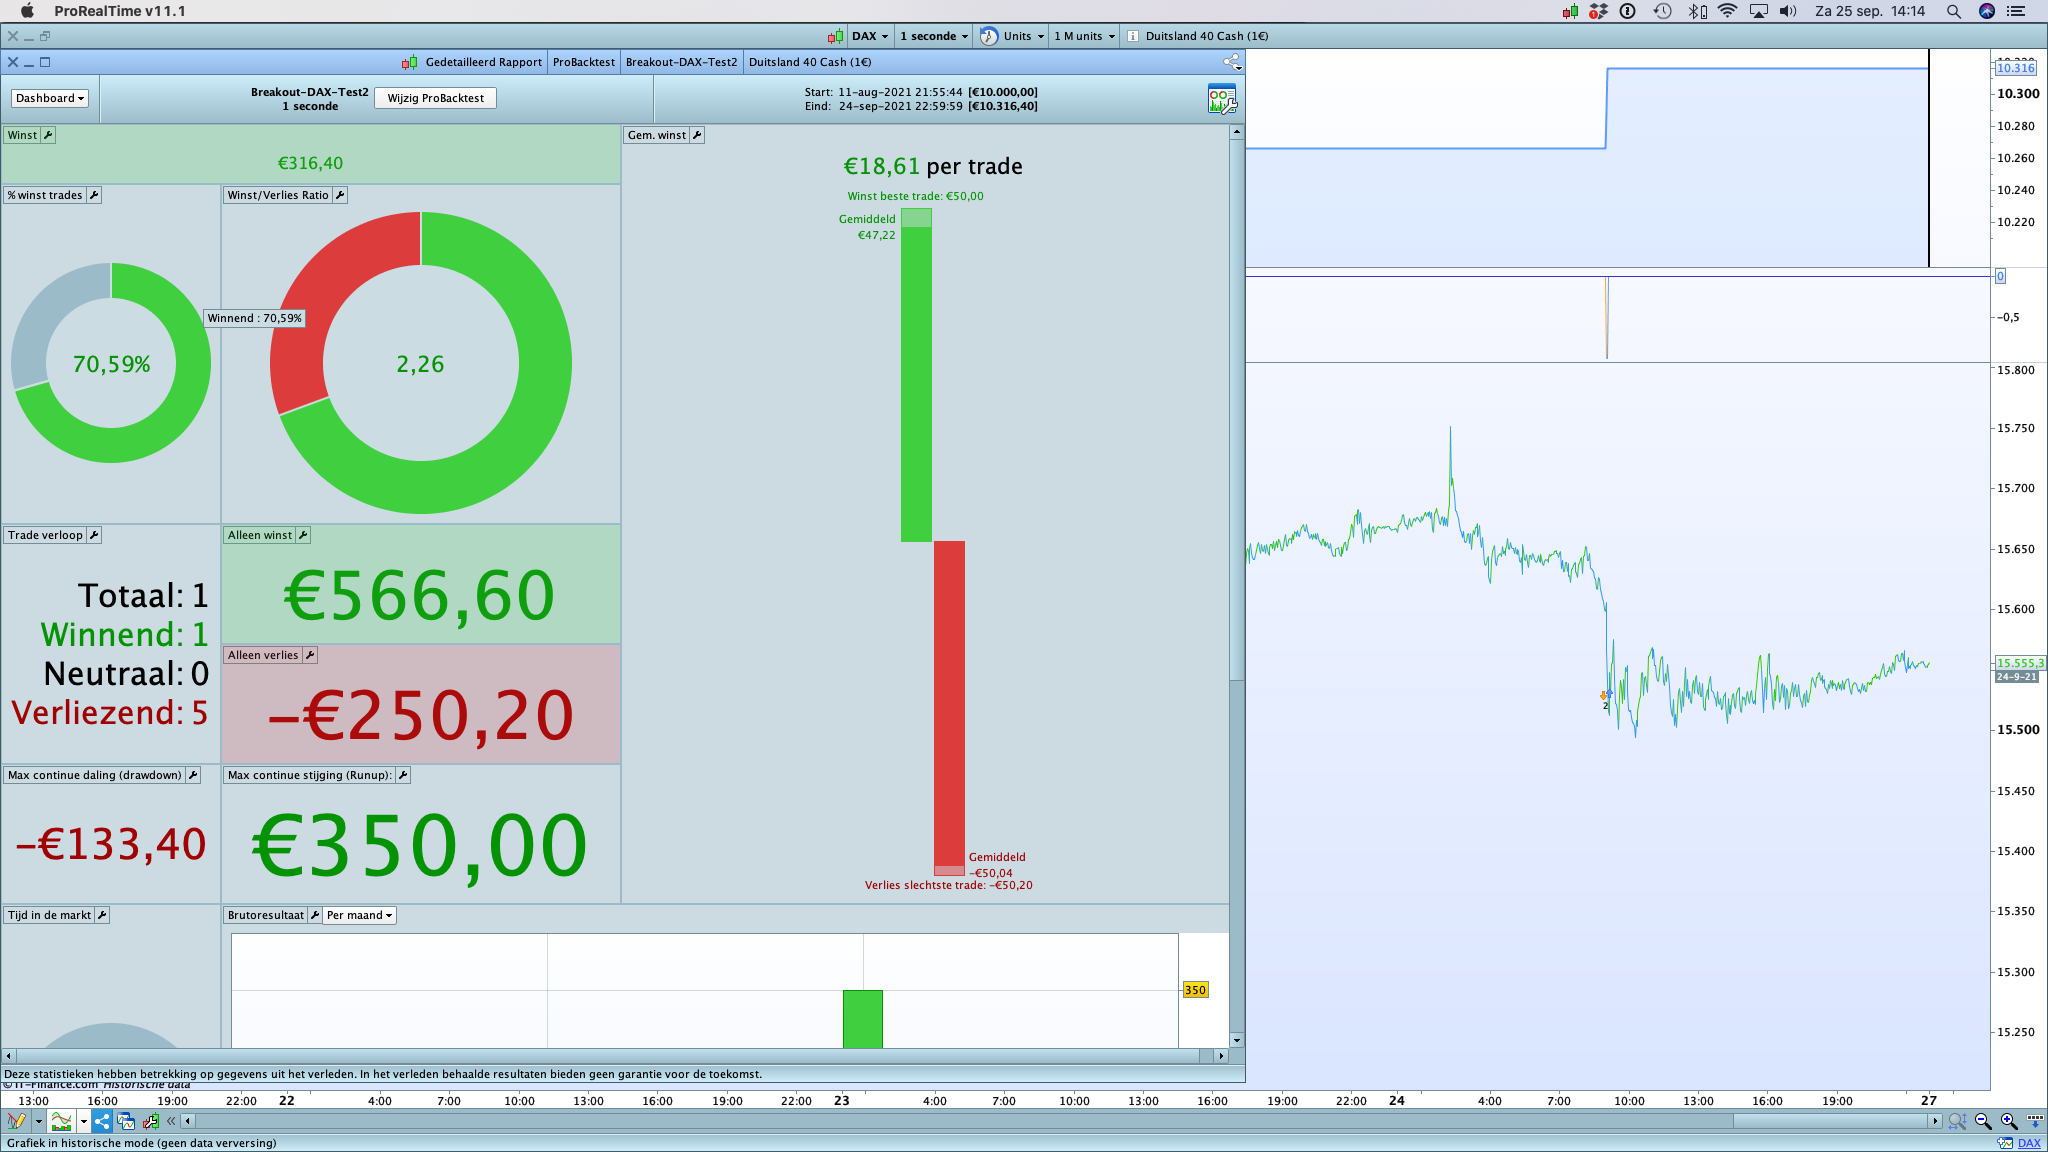Select the Gedetailleerd Rapport tab
The height and width of the screenshot is (1152, 2048).
483,62
